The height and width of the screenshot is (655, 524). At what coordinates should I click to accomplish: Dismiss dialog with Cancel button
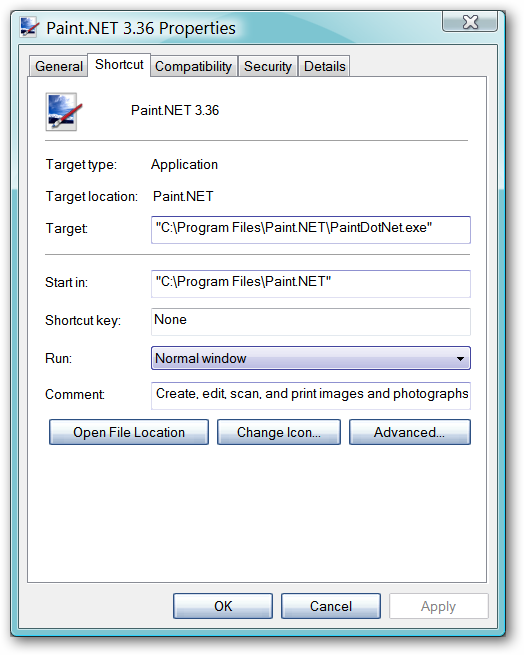coord(331,606)
